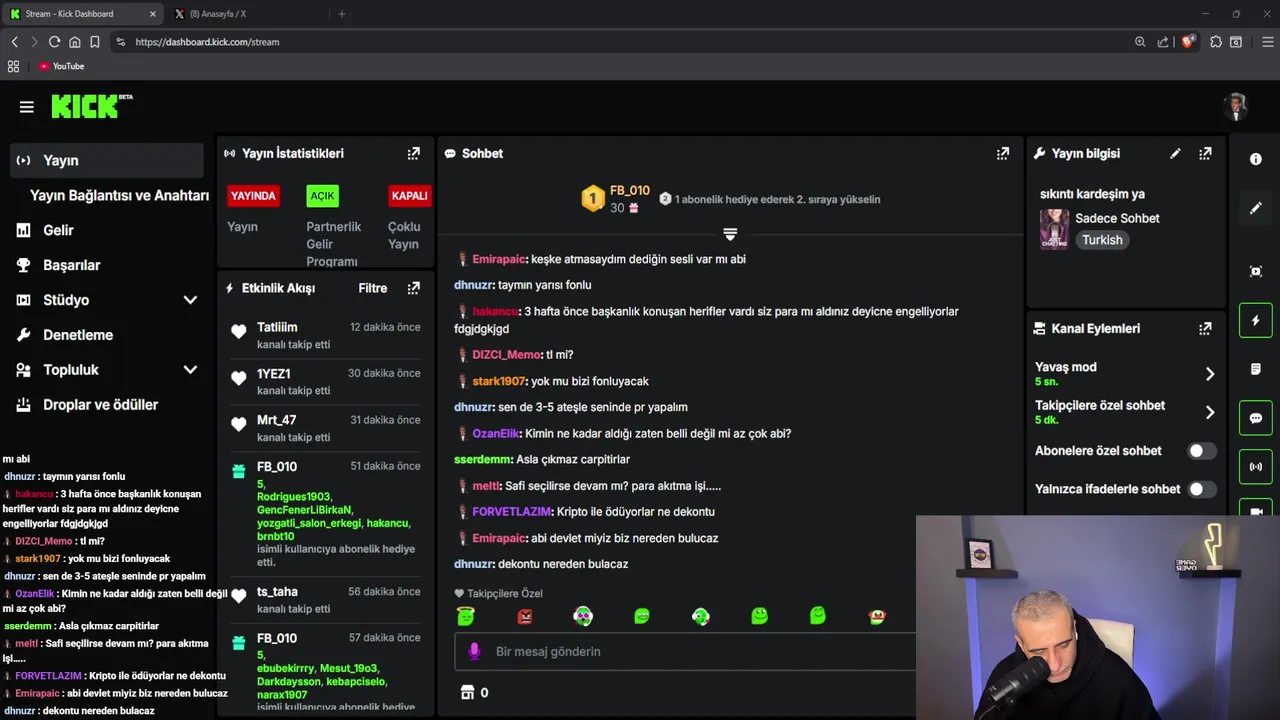Click ts_taha in the activity feed
The image size is (1280, 720).
(x=277, y=592)
